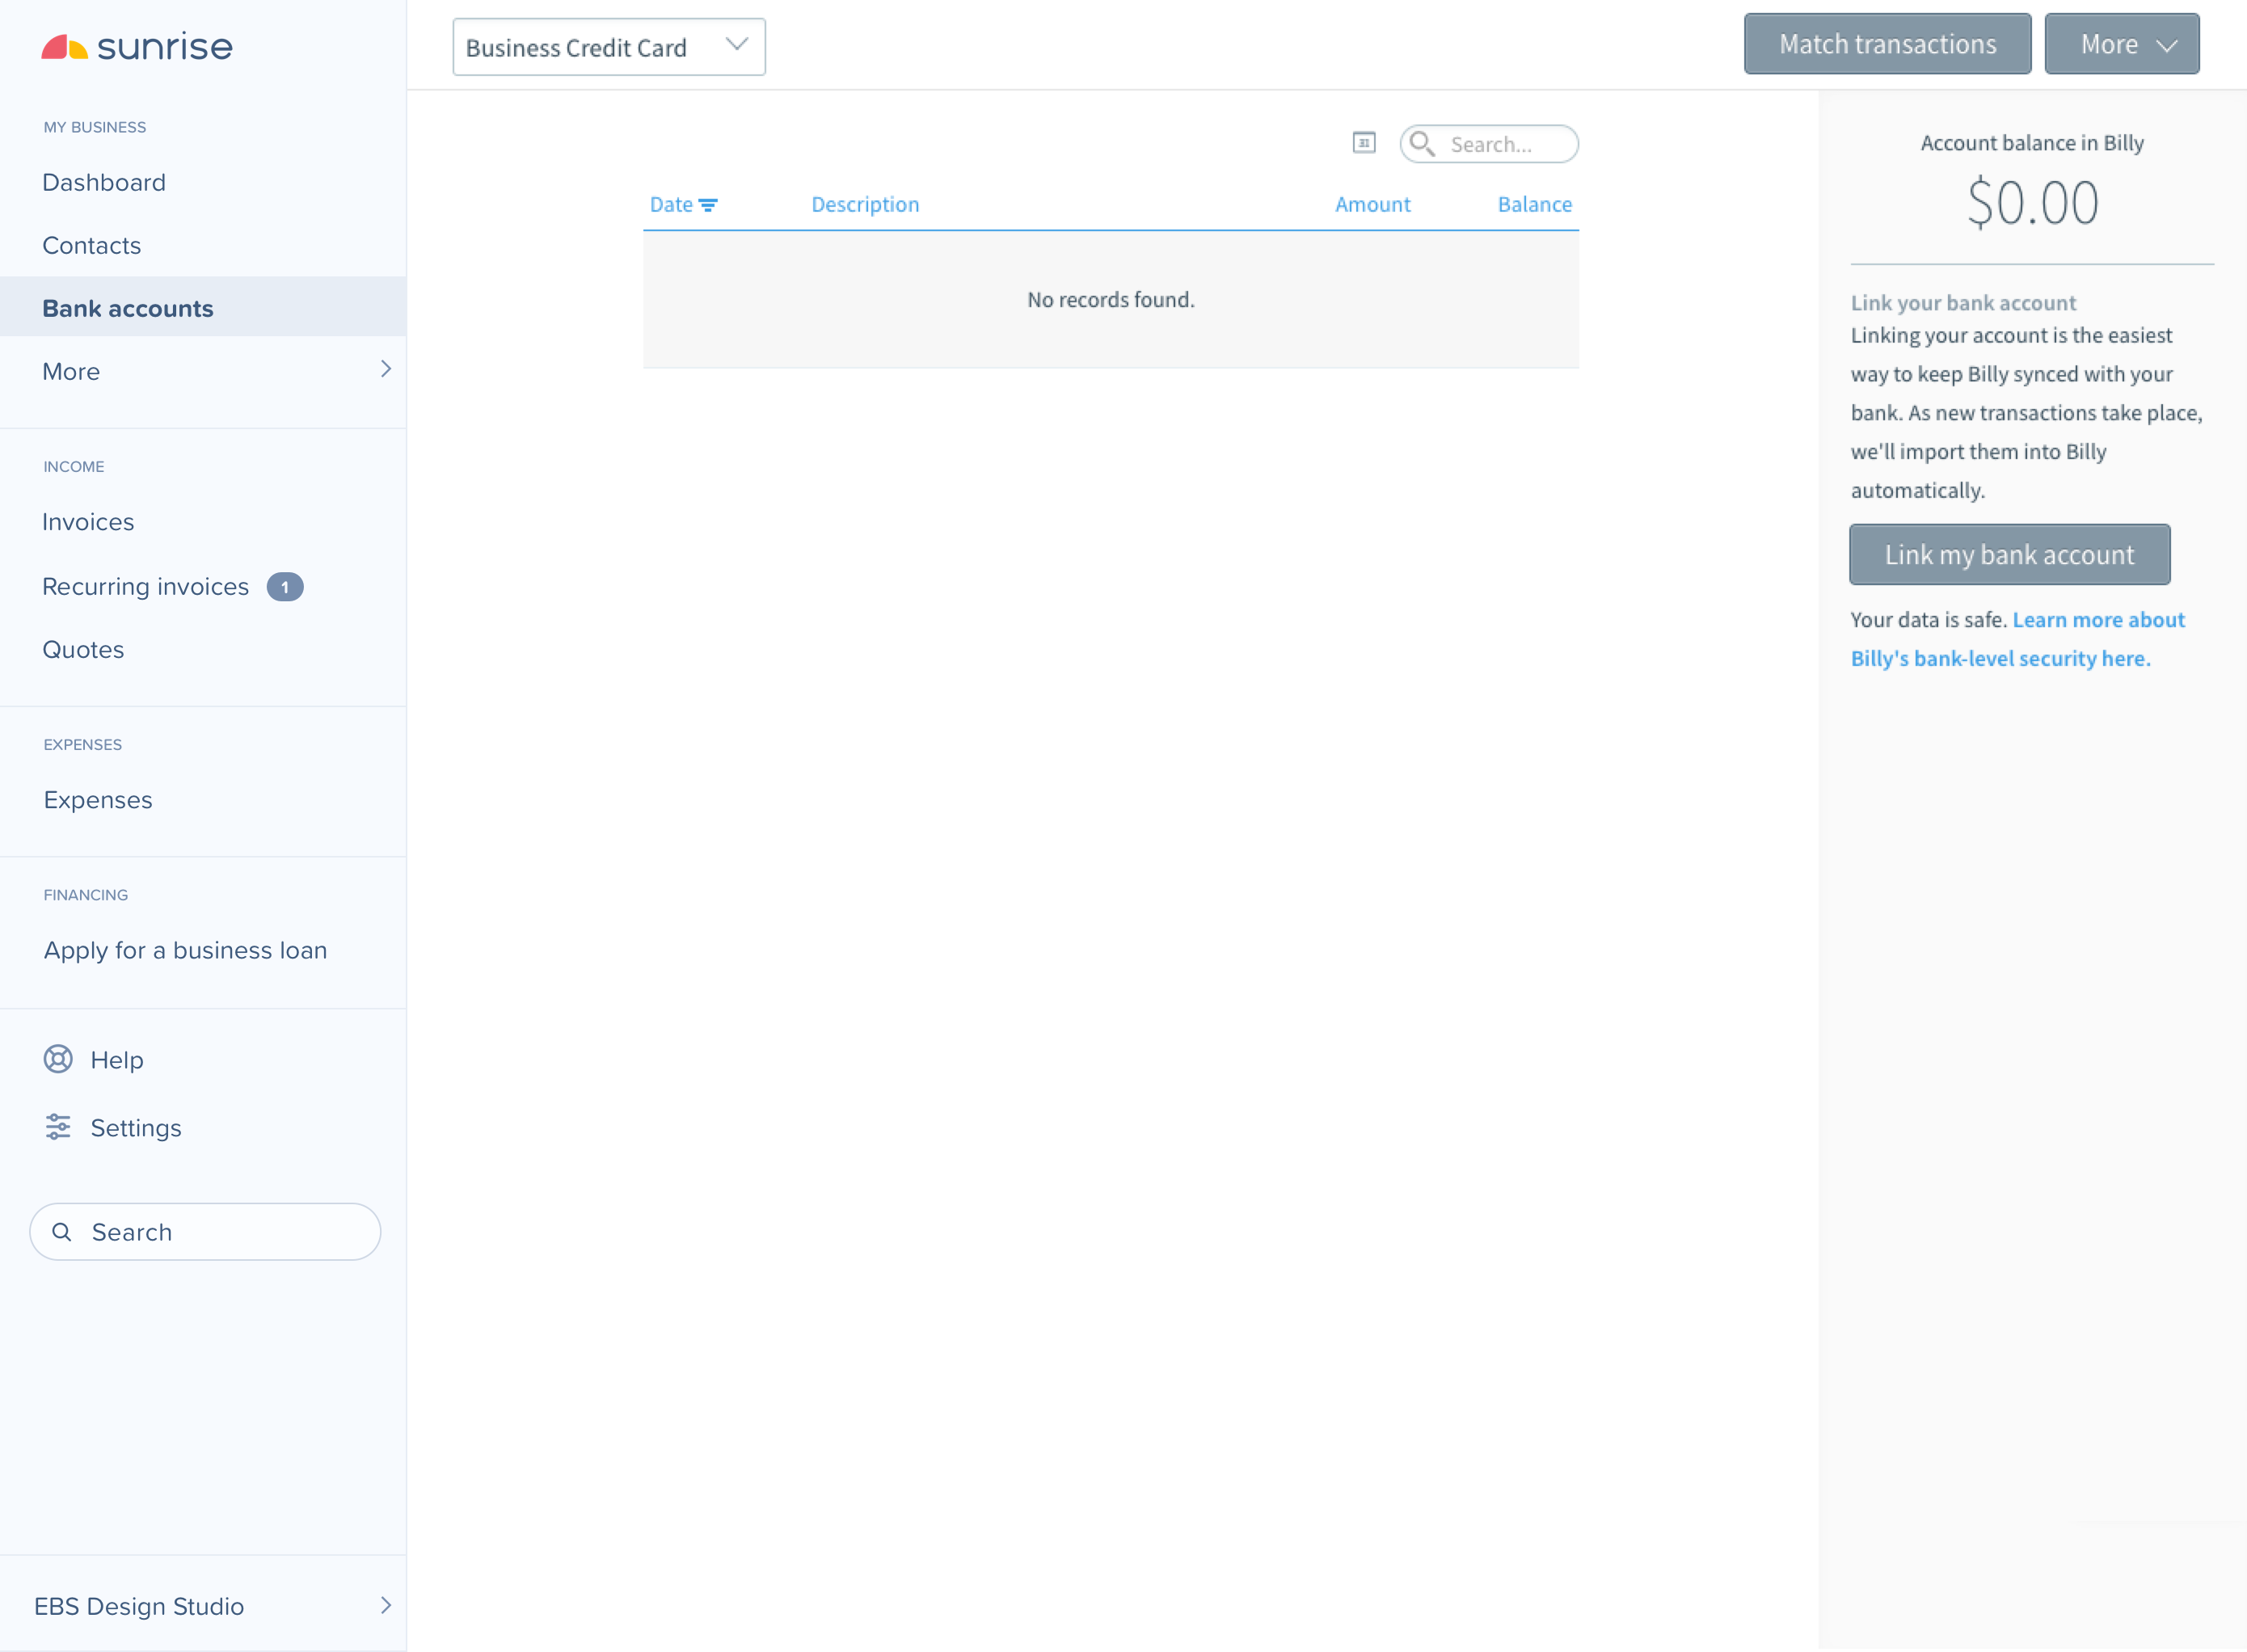Open Help via lifebuoy icon
The height and width of the screenshot is (1652, 2247).
pyautogui.click(x=58, y=1059)
